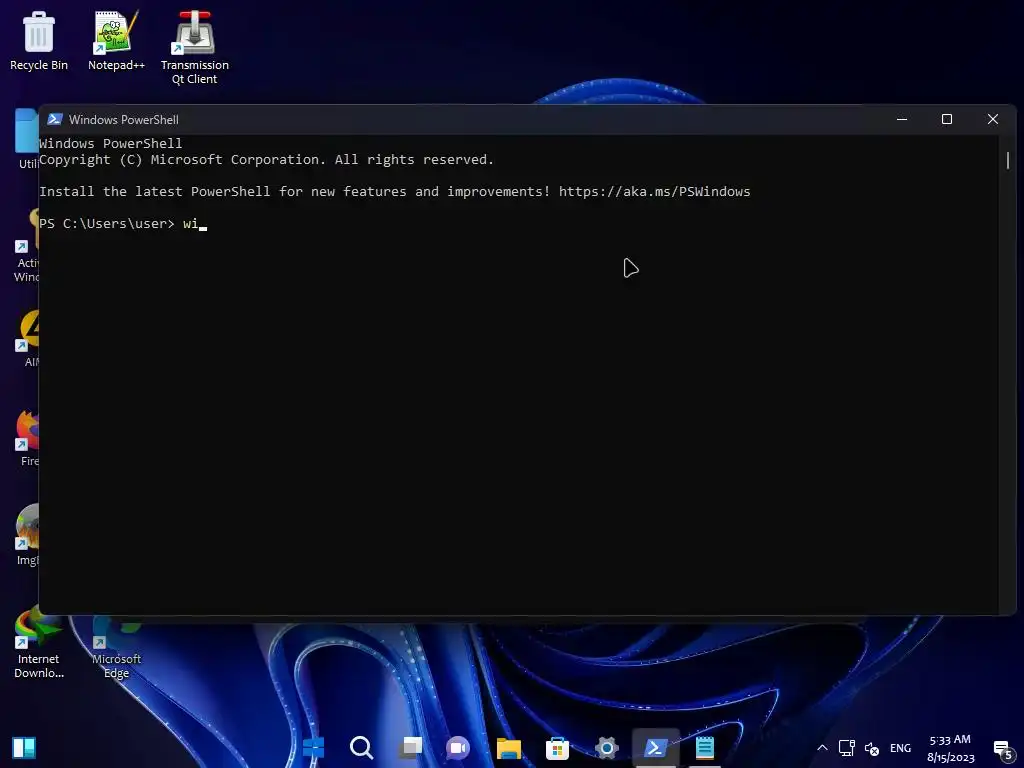Open Microsoft Edge desktop shortcut
1024x768 pixels.
116,647
